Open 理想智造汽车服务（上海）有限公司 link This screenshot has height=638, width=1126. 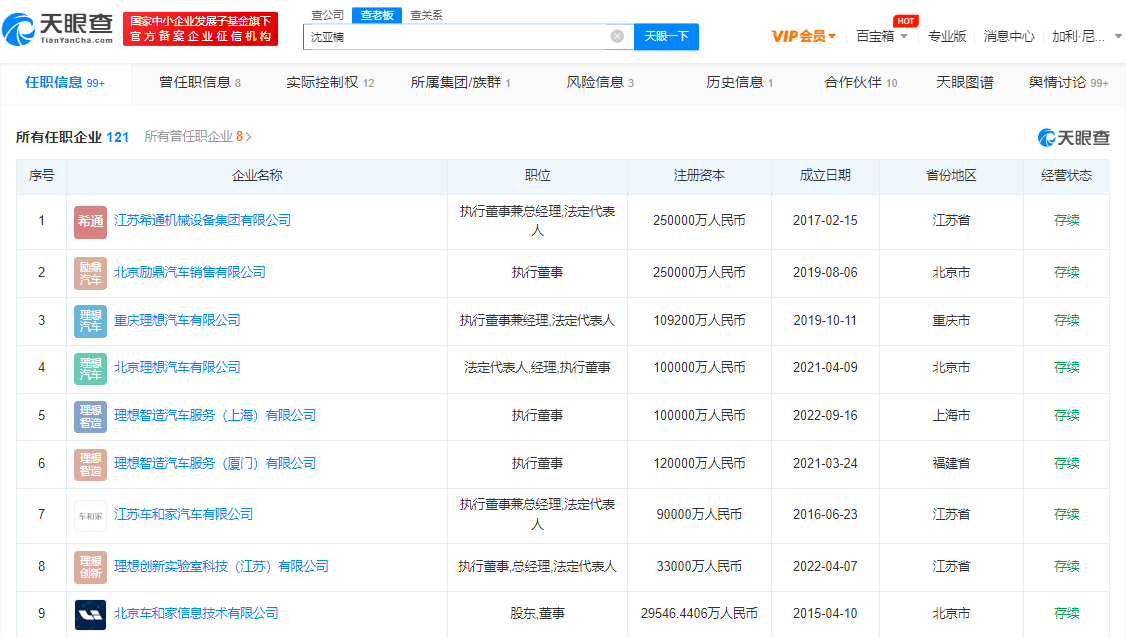tap(215, 415)
